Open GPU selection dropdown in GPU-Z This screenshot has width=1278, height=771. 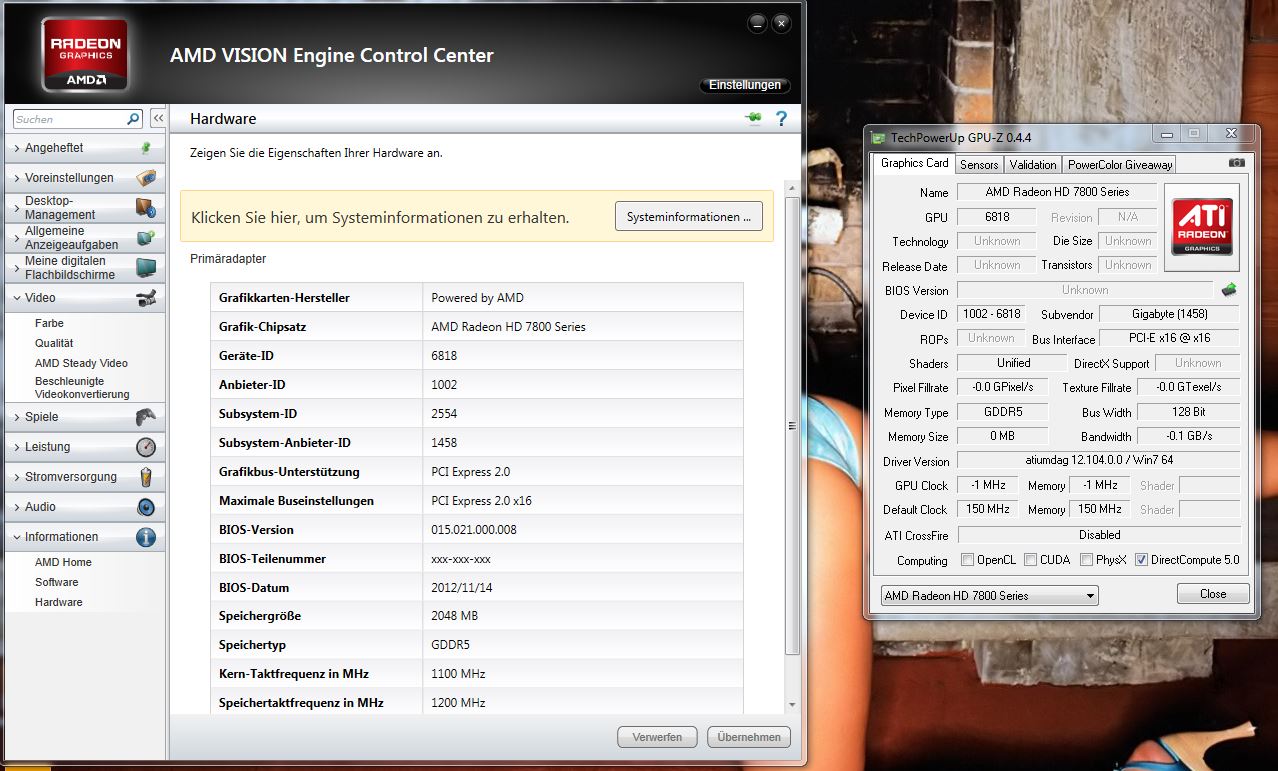click(989, 595)
